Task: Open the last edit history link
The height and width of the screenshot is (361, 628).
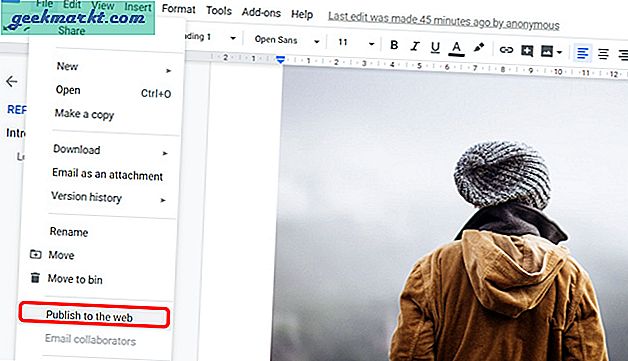Action: tap(443, 21)
